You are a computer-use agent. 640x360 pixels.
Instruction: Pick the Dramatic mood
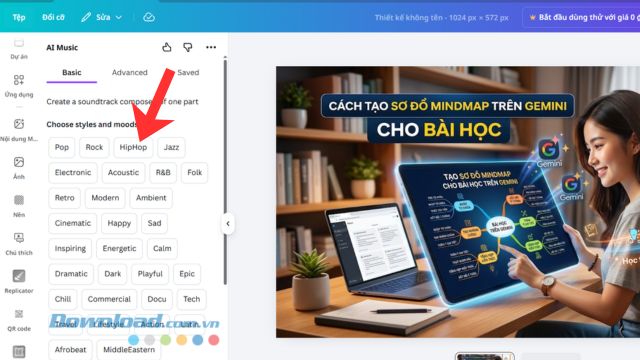coord(71,274)
